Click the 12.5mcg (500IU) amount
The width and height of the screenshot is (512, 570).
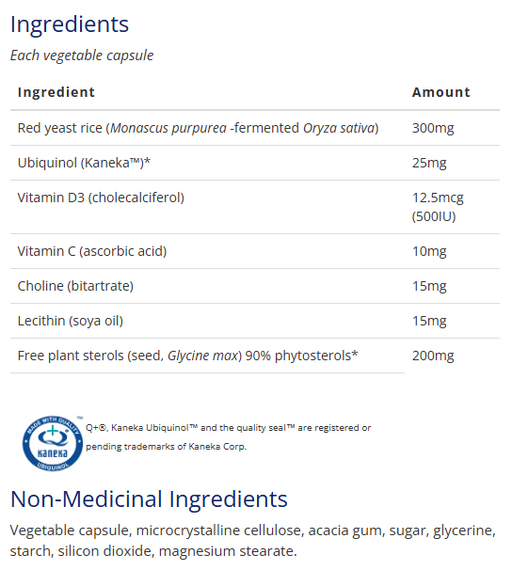coord(438,207)
